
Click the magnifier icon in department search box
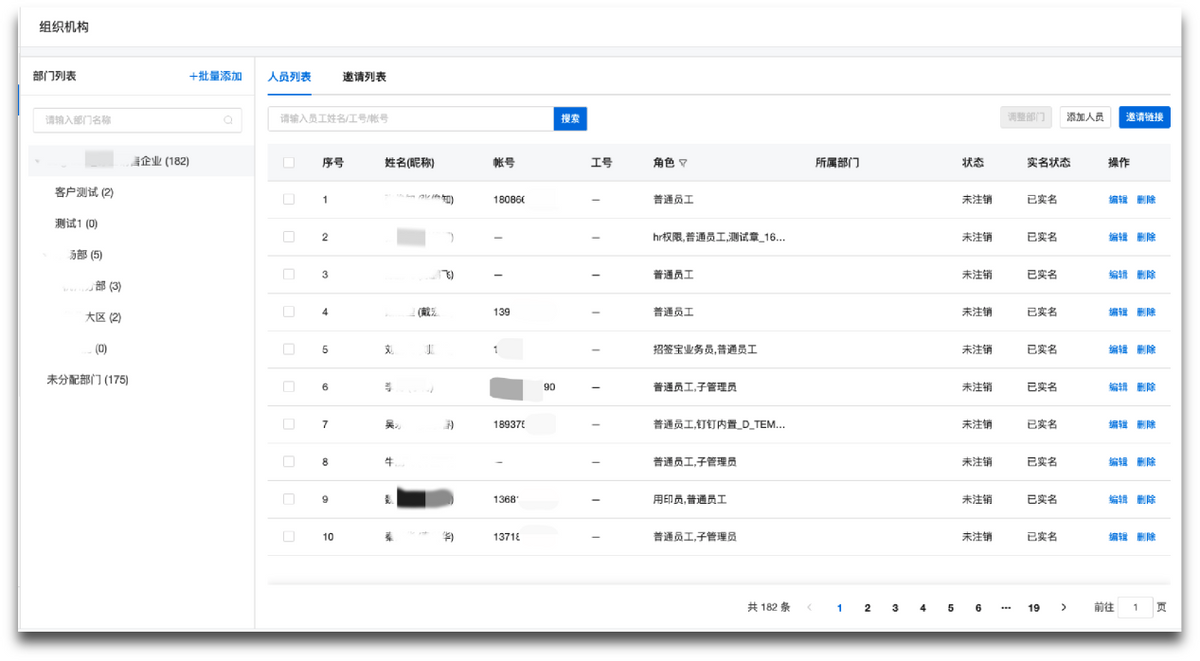pos(229,120)
